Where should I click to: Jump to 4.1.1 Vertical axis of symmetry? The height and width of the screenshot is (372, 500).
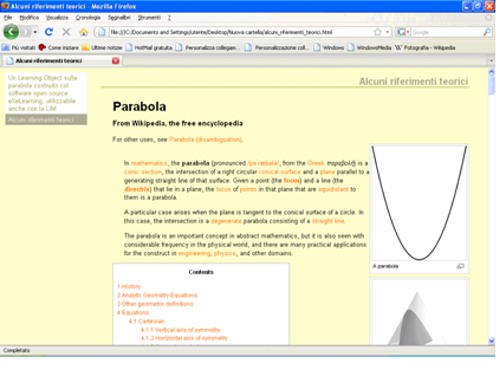click(x=180, y=330)
